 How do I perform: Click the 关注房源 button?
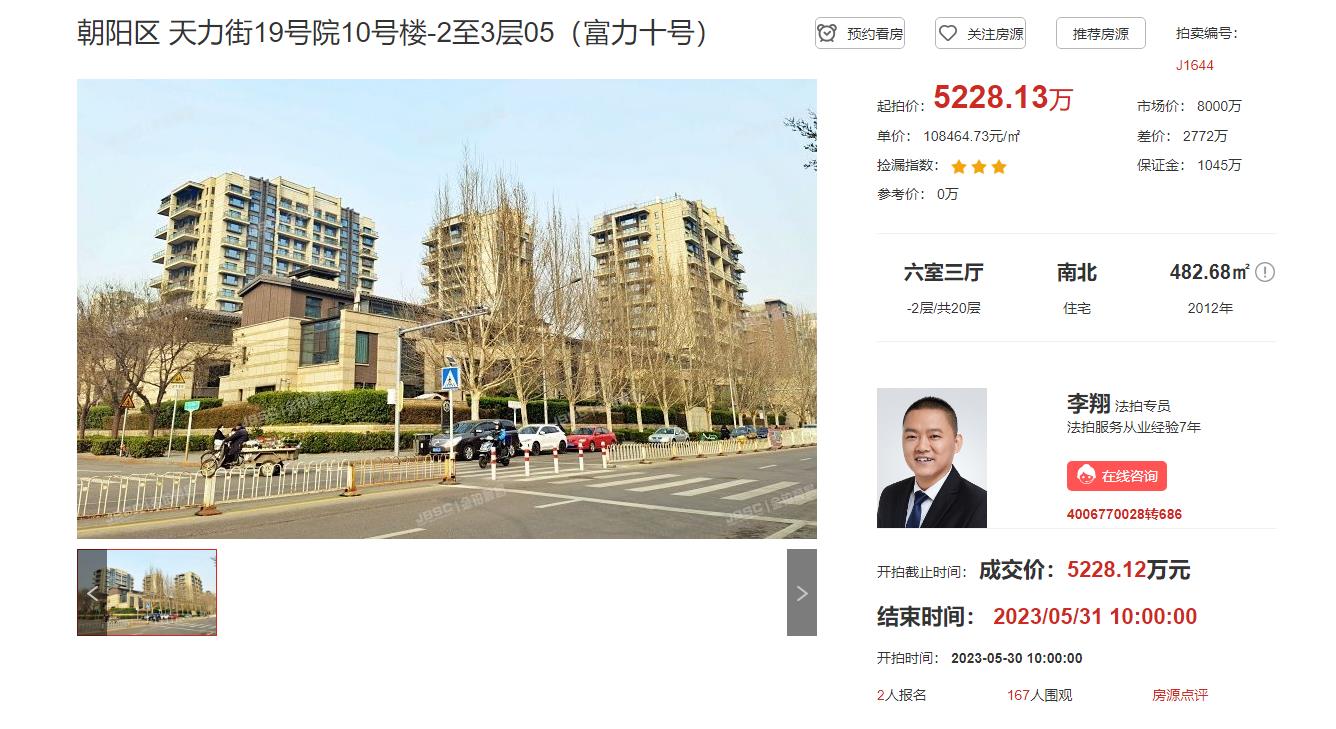pos(980,33)
